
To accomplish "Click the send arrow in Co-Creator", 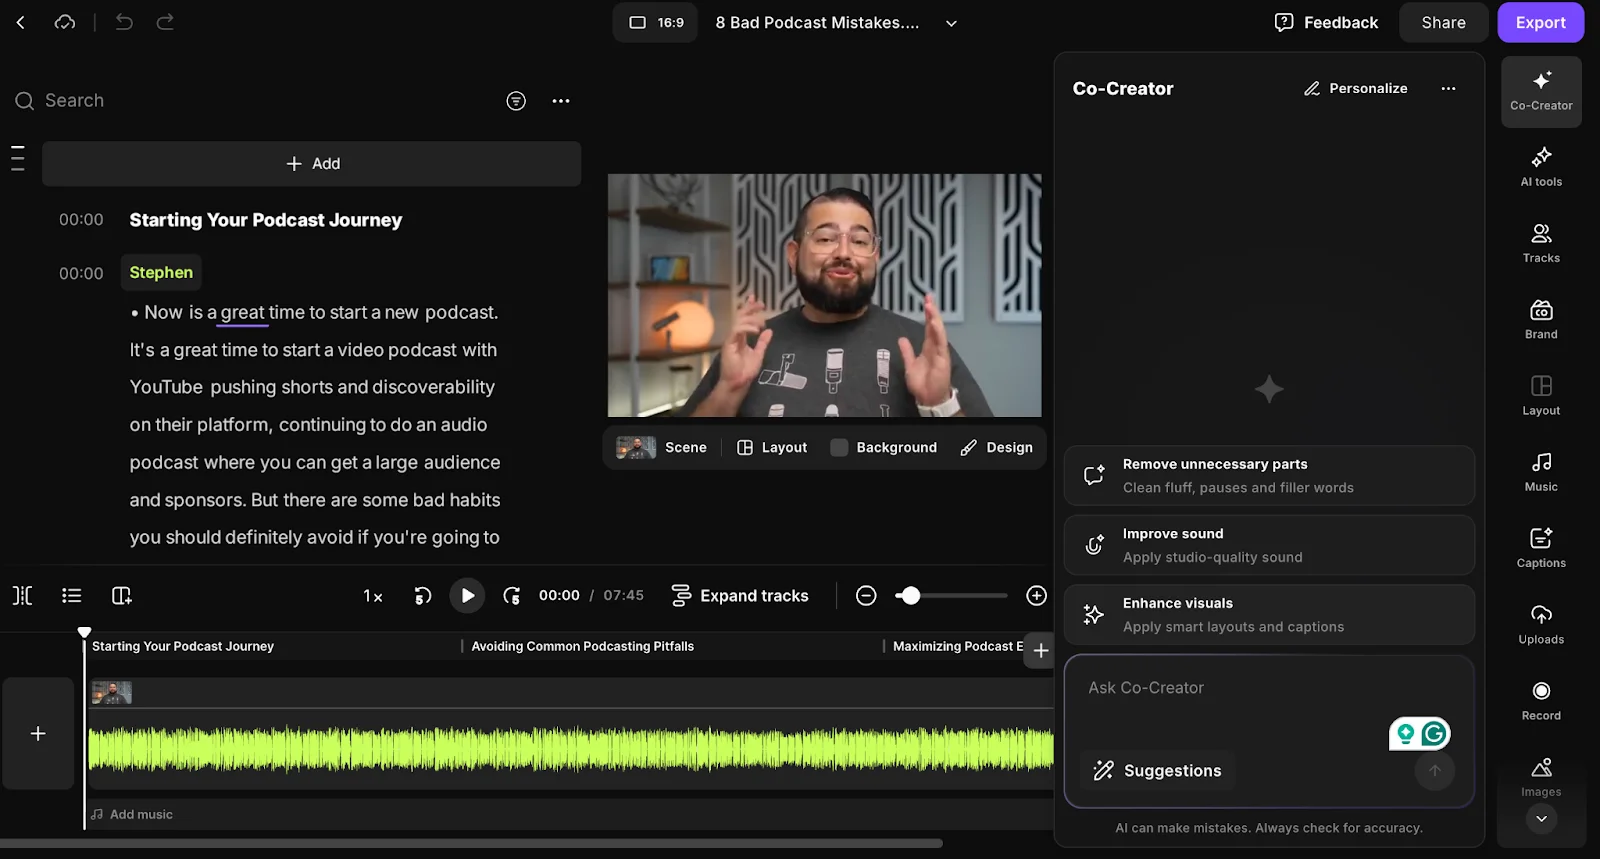I will pyautogui.click(x=1434, y=770).
